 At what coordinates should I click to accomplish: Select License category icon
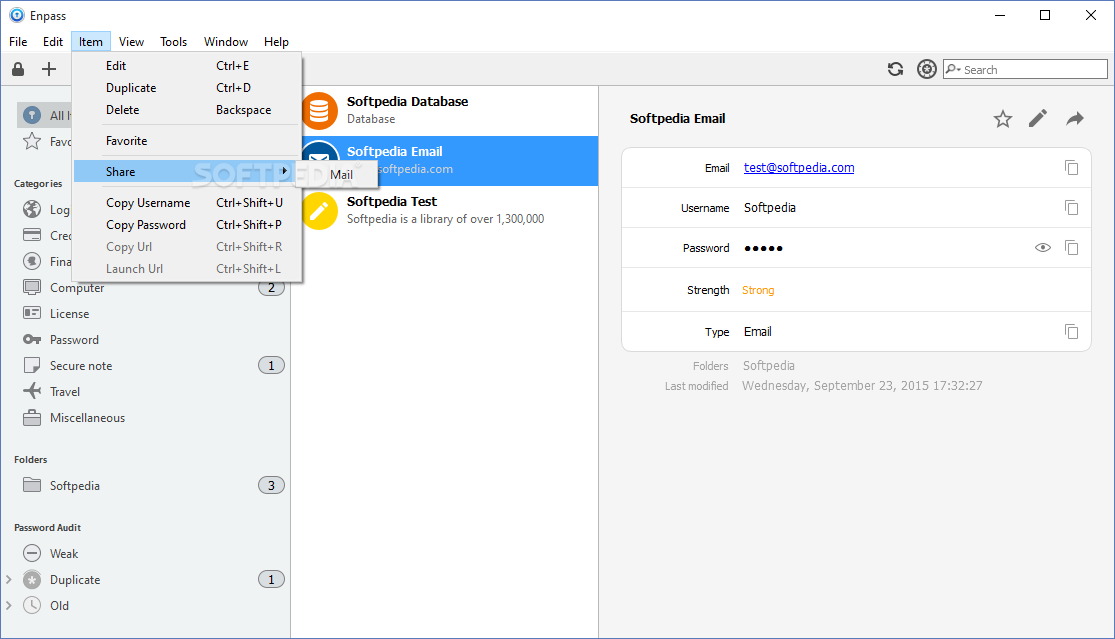click(x=32, y=313)
